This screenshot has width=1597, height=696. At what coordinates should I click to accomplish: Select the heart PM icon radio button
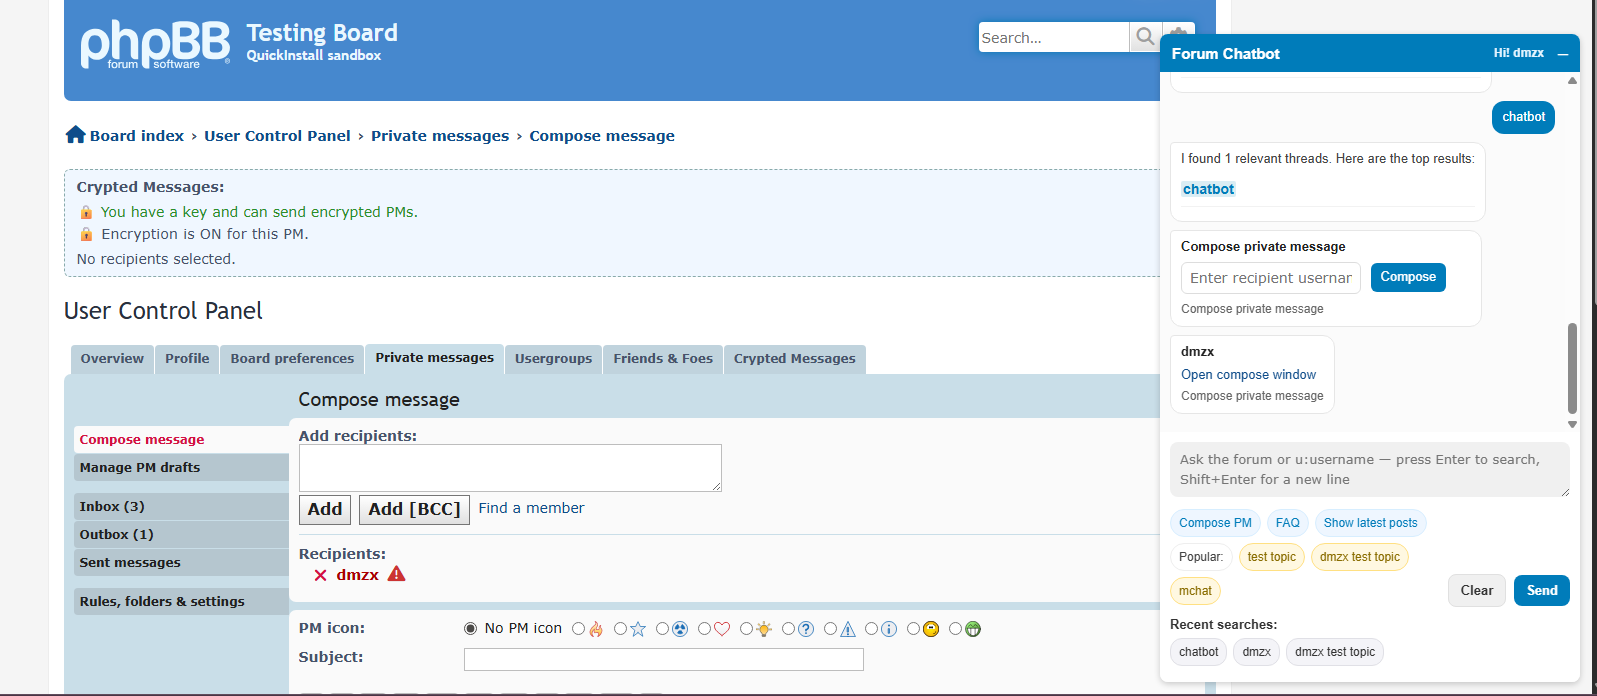(x=705, y=629)
